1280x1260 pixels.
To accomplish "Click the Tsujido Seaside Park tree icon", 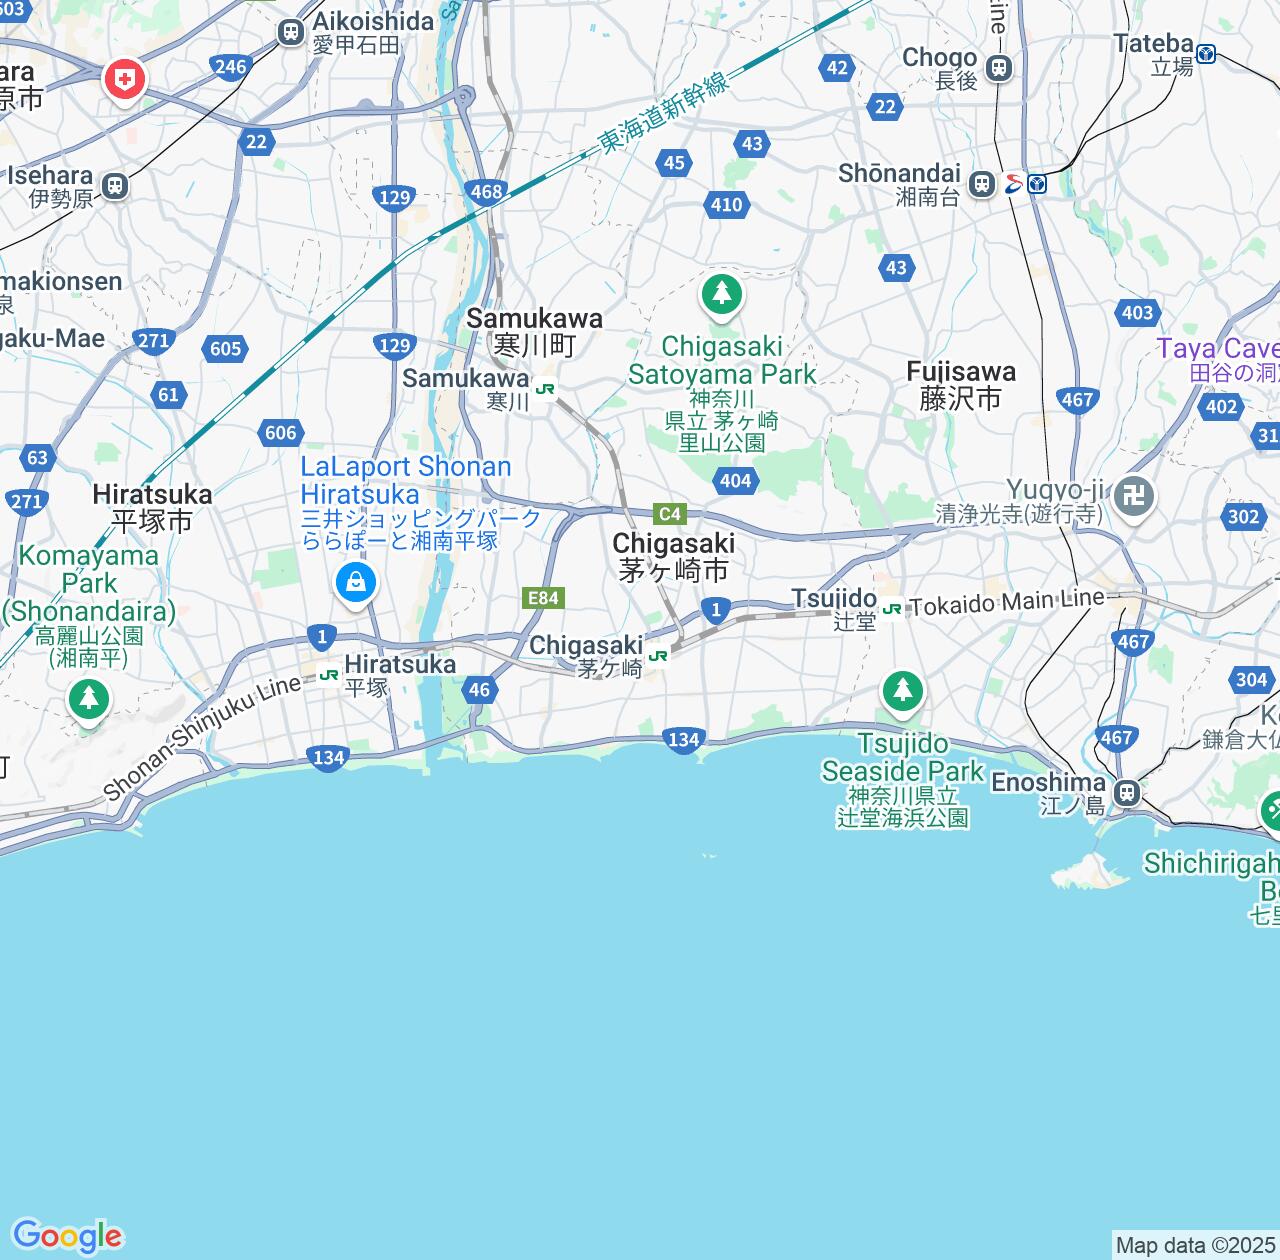I will [903, 693].
